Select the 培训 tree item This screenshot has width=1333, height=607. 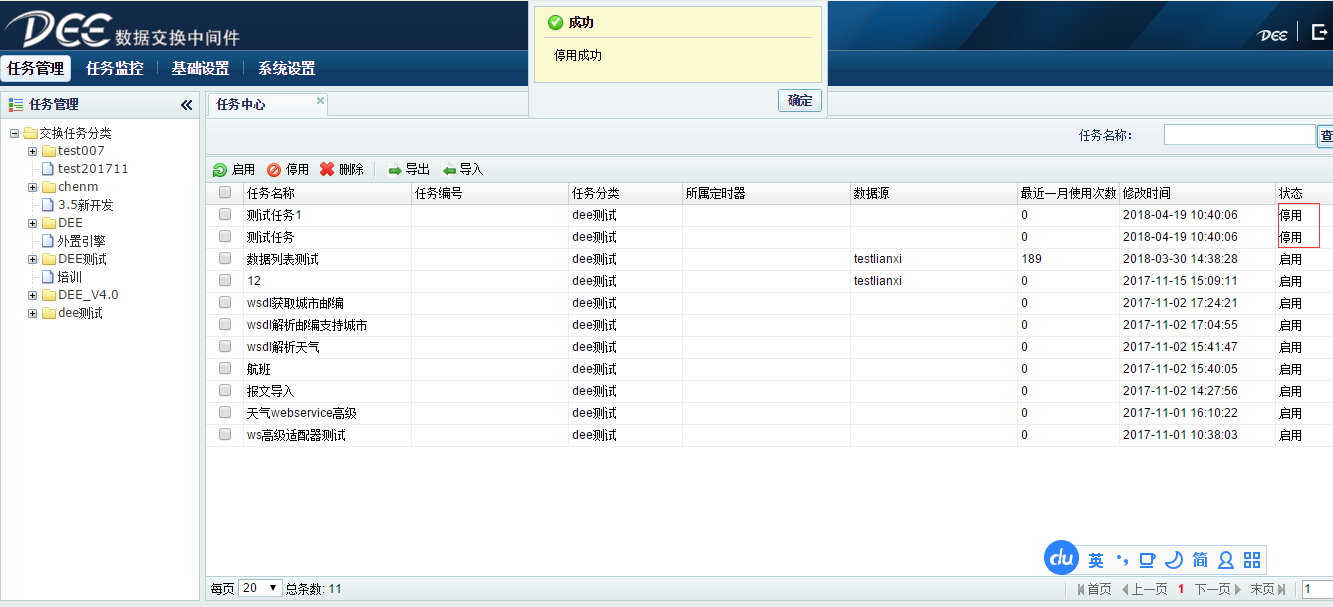pos(69,277)
